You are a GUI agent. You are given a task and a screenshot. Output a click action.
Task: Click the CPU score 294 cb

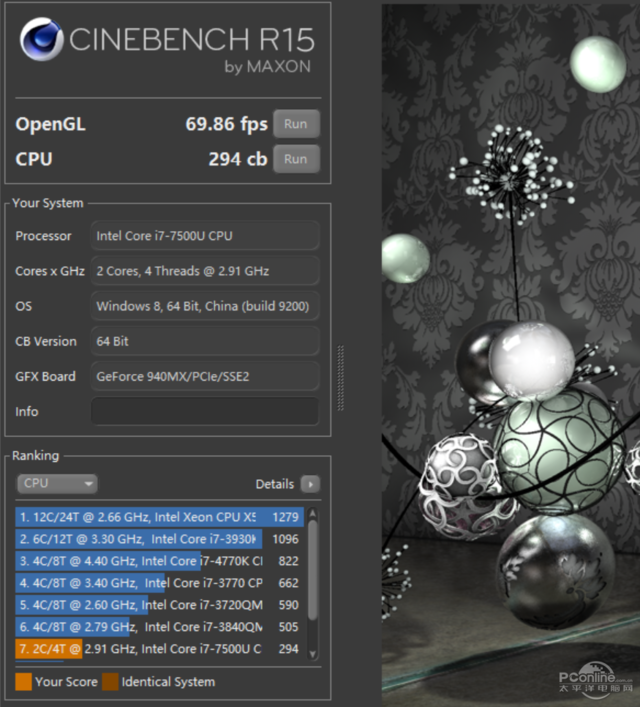click(x=238, y=159)
